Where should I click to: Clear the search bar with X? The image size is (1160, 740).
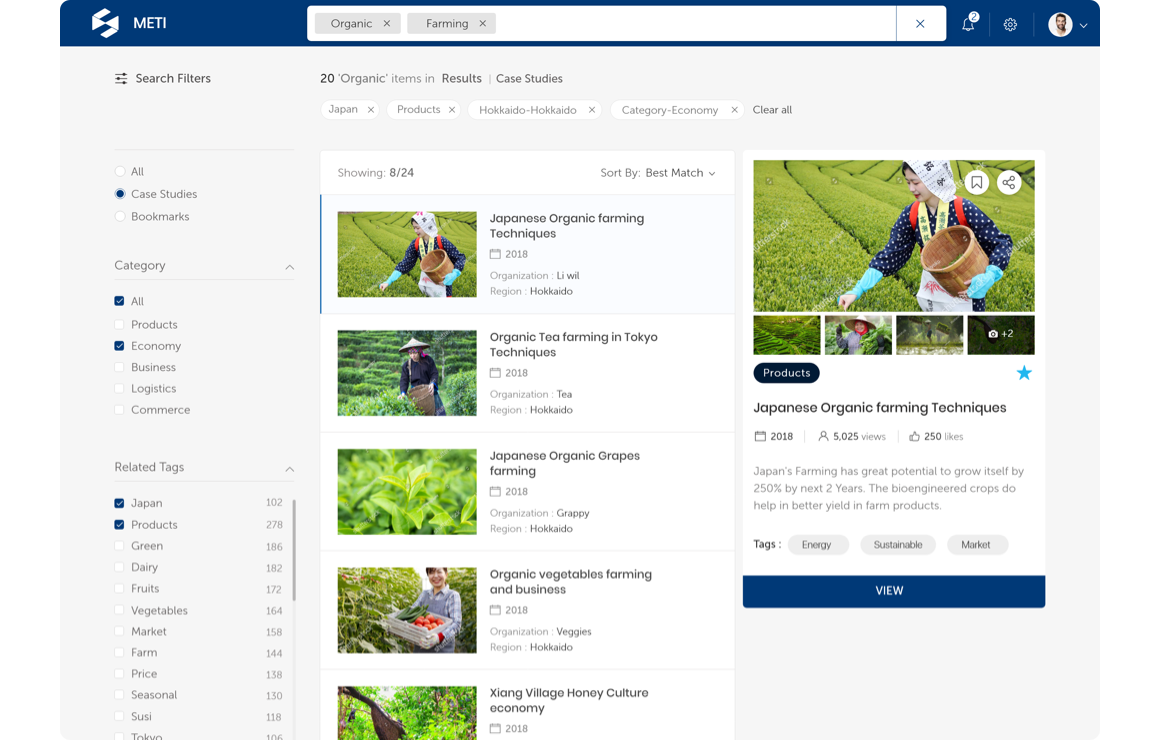pos(920,24)
